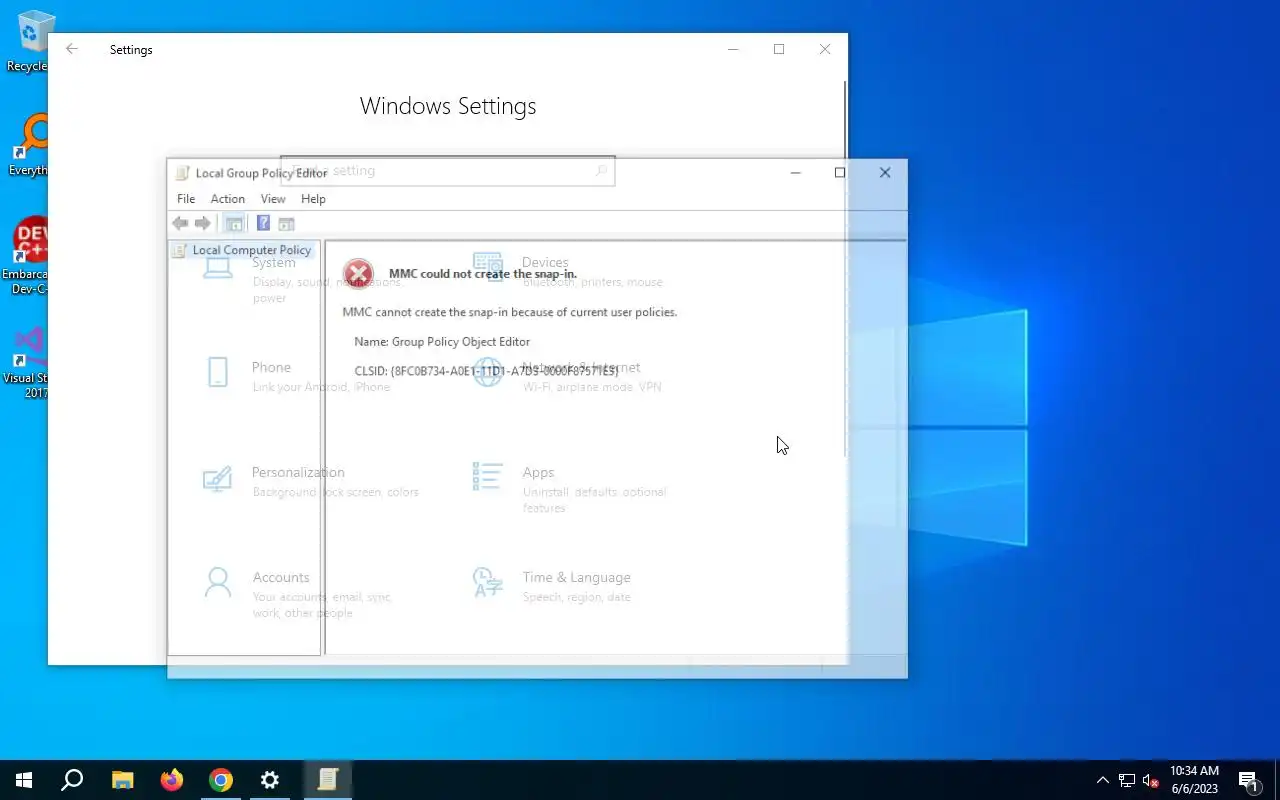Click the Back arrow in Group Policy toolbar
The height and width of the screenshot is (800, 1280).
(180, 223)
